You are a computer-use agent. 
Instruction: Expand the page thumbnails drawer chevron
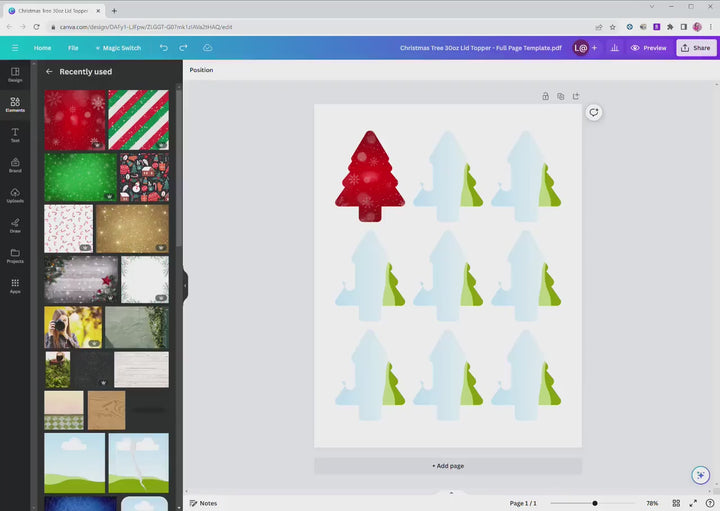point(451,492)
